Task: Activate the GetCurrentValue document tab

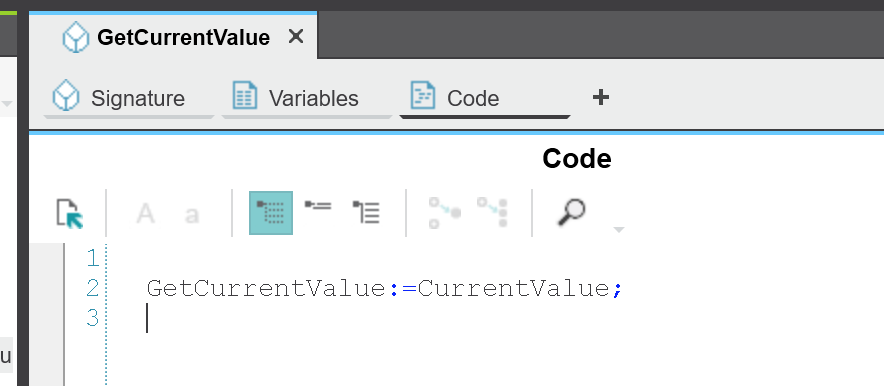Action: tap(173, 36)
